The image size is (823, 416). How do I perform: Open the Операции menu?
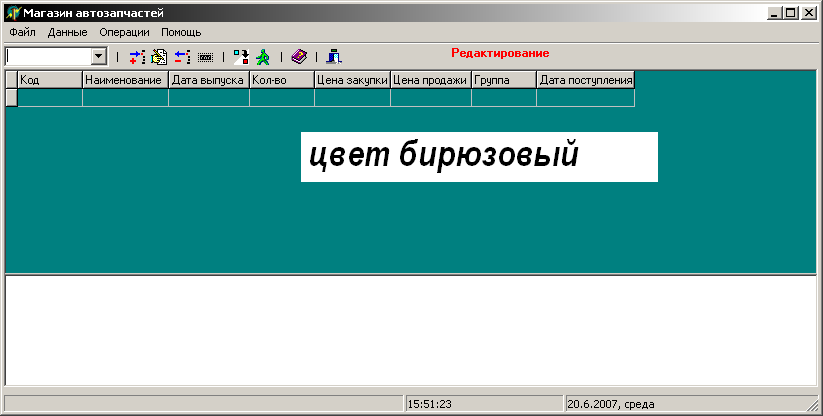click(x=124, y=33)
